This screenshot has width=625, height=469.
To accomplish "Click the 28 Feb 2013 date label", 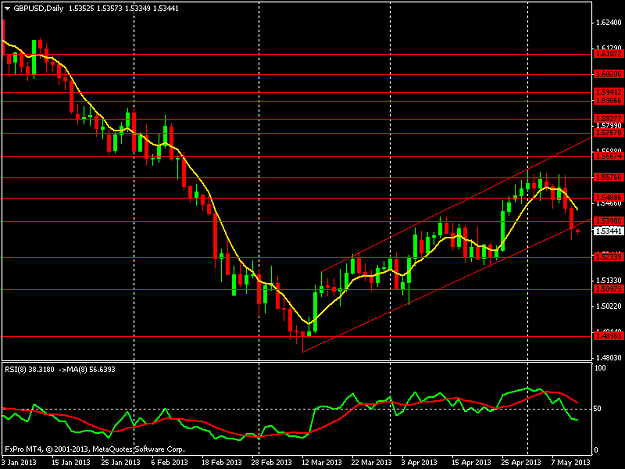I will point(271,462).
